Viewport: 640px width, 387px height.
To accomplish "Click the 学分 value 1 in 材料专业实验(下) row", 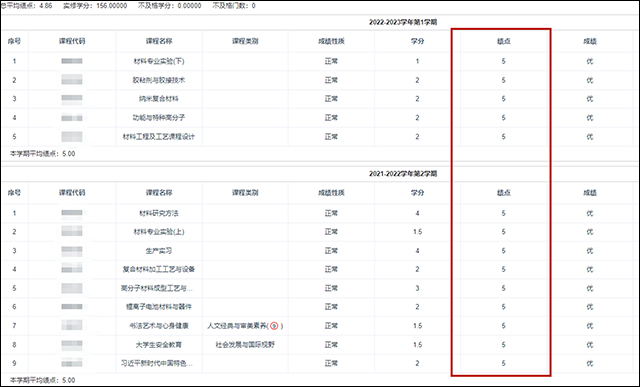I will tap(417, 61).
